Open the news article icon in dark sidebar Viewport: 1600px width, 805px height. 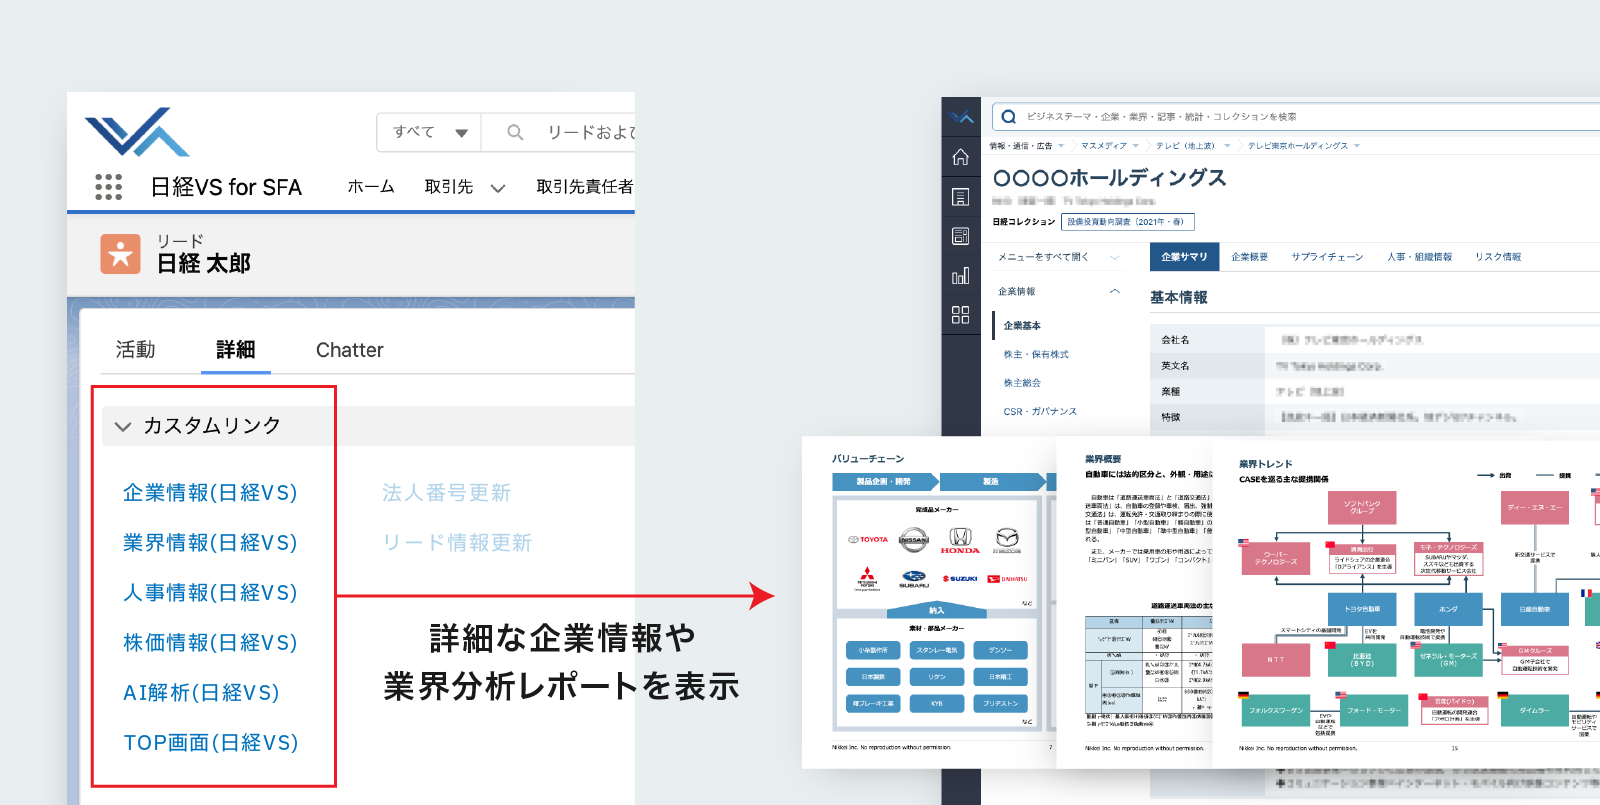[x=960, y=236]
